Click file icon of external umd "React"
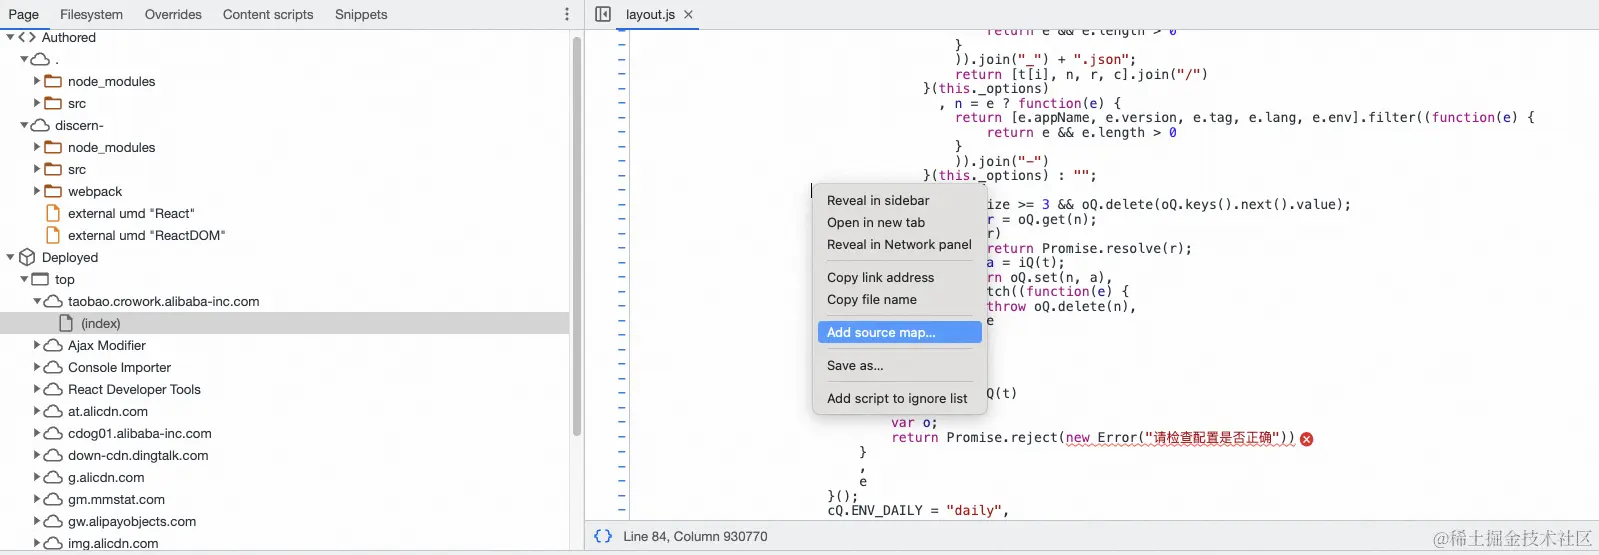Image resolution: width=1599 pixels, height=555 pixels. [53, 213]
